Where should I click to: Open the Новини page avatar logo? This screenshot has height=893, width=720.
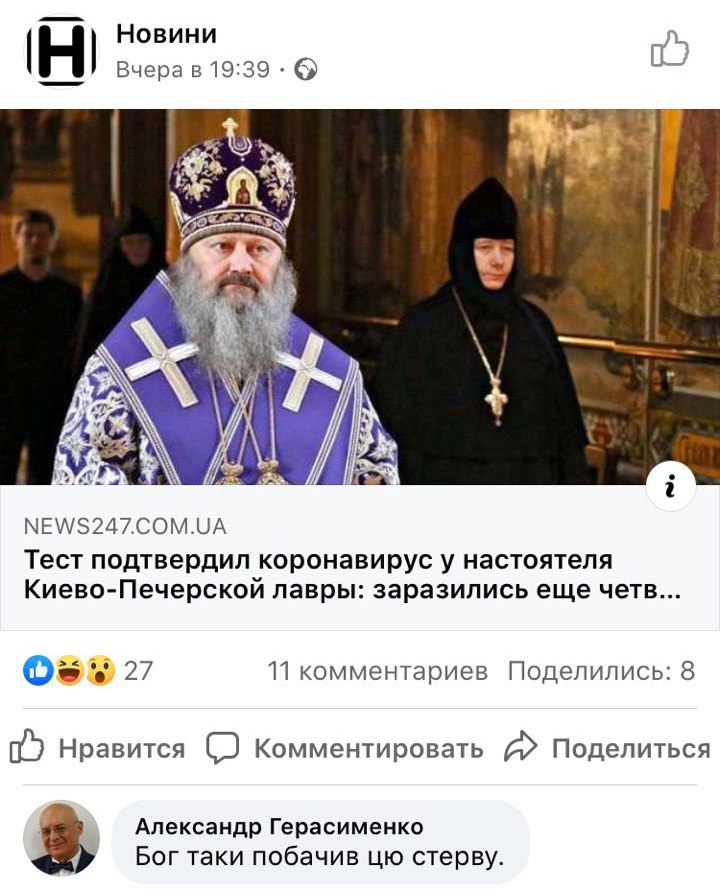tap(61, 52)
